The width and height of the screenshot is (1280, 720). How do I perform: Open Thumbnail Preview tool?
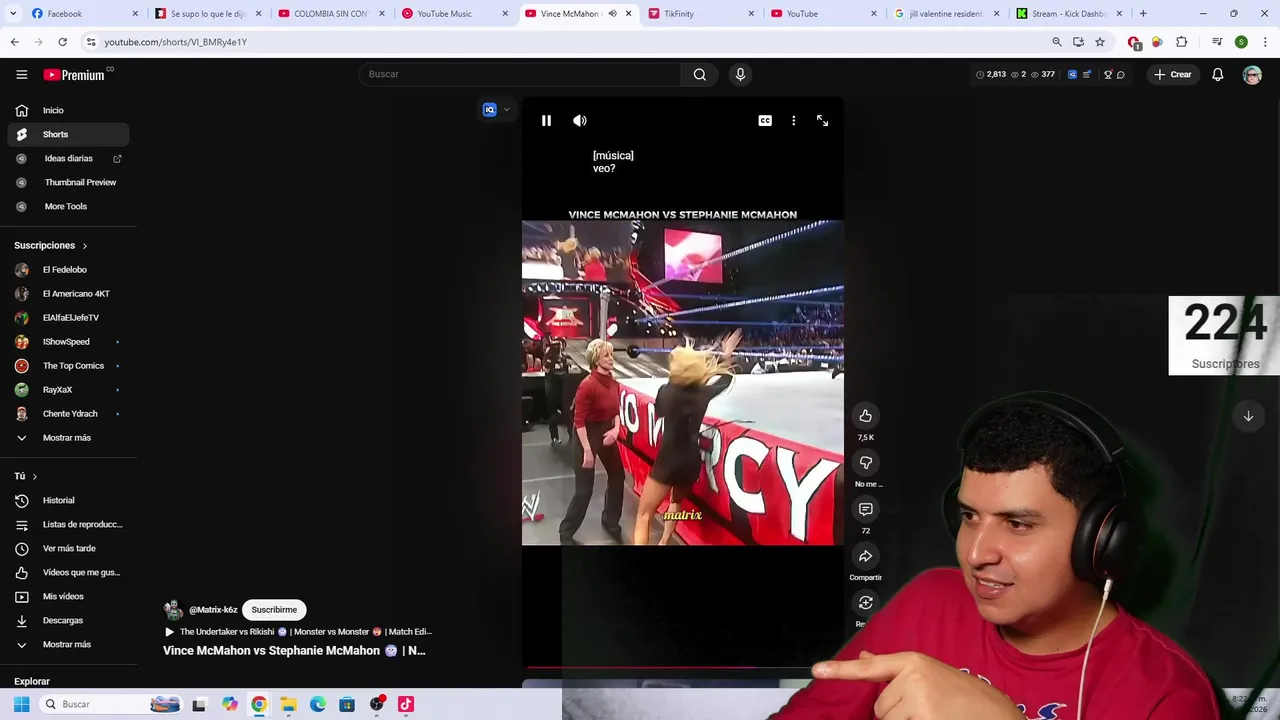pos(68,182)
